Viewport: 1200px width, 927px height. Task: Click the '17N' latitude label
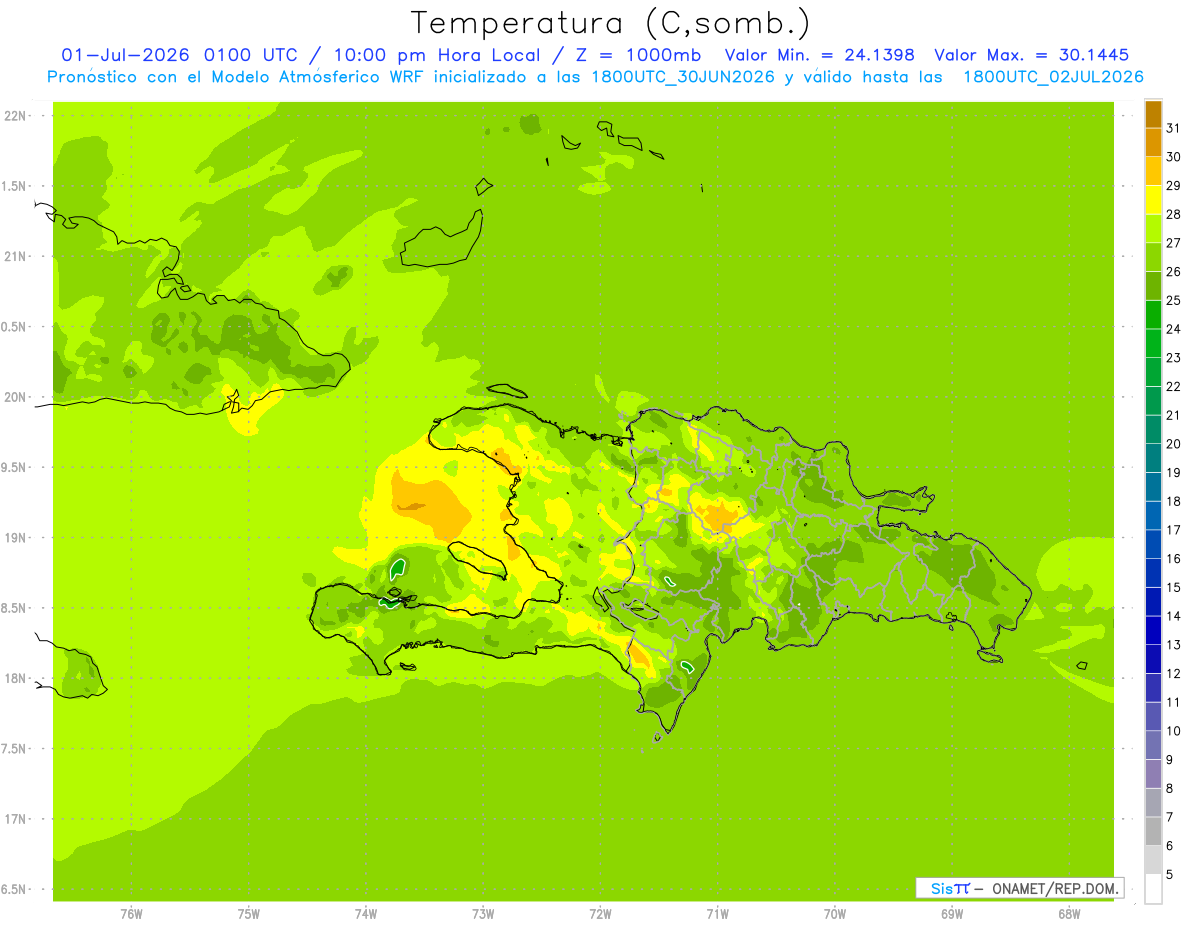pyautogui.click(x=15, y=819)
